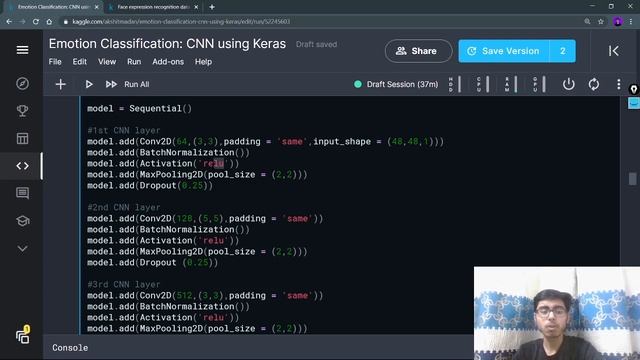Click the notebook vertical scrollbar thumb

point(632,179)
